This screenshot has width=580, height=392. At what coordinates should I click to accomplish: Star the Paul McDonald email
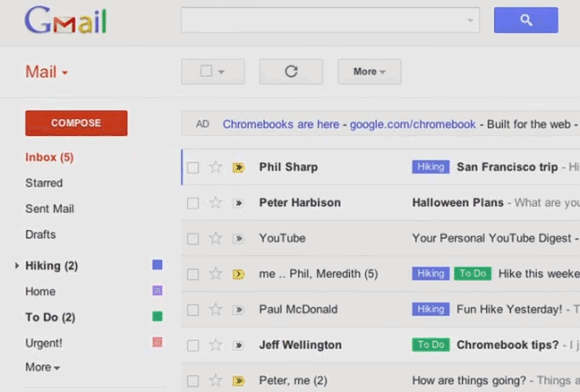(x=215, y=309)
